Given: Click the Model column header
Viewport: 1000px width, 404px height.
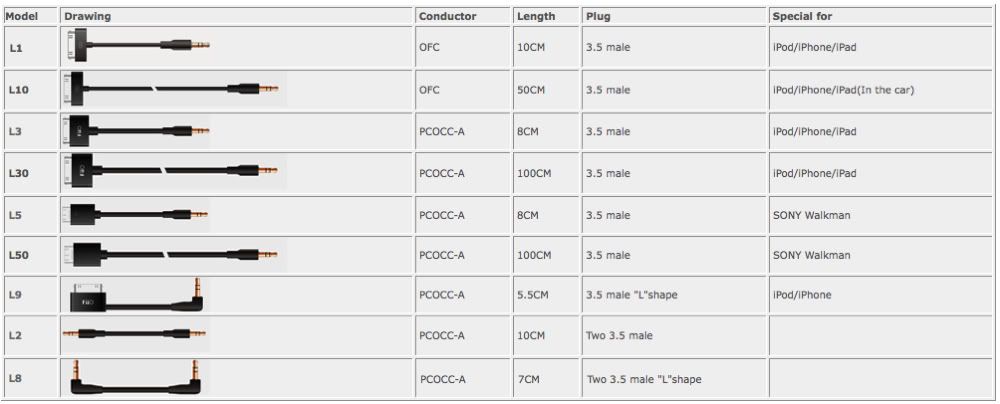Looking at the screenshot, I should (23, 16).
